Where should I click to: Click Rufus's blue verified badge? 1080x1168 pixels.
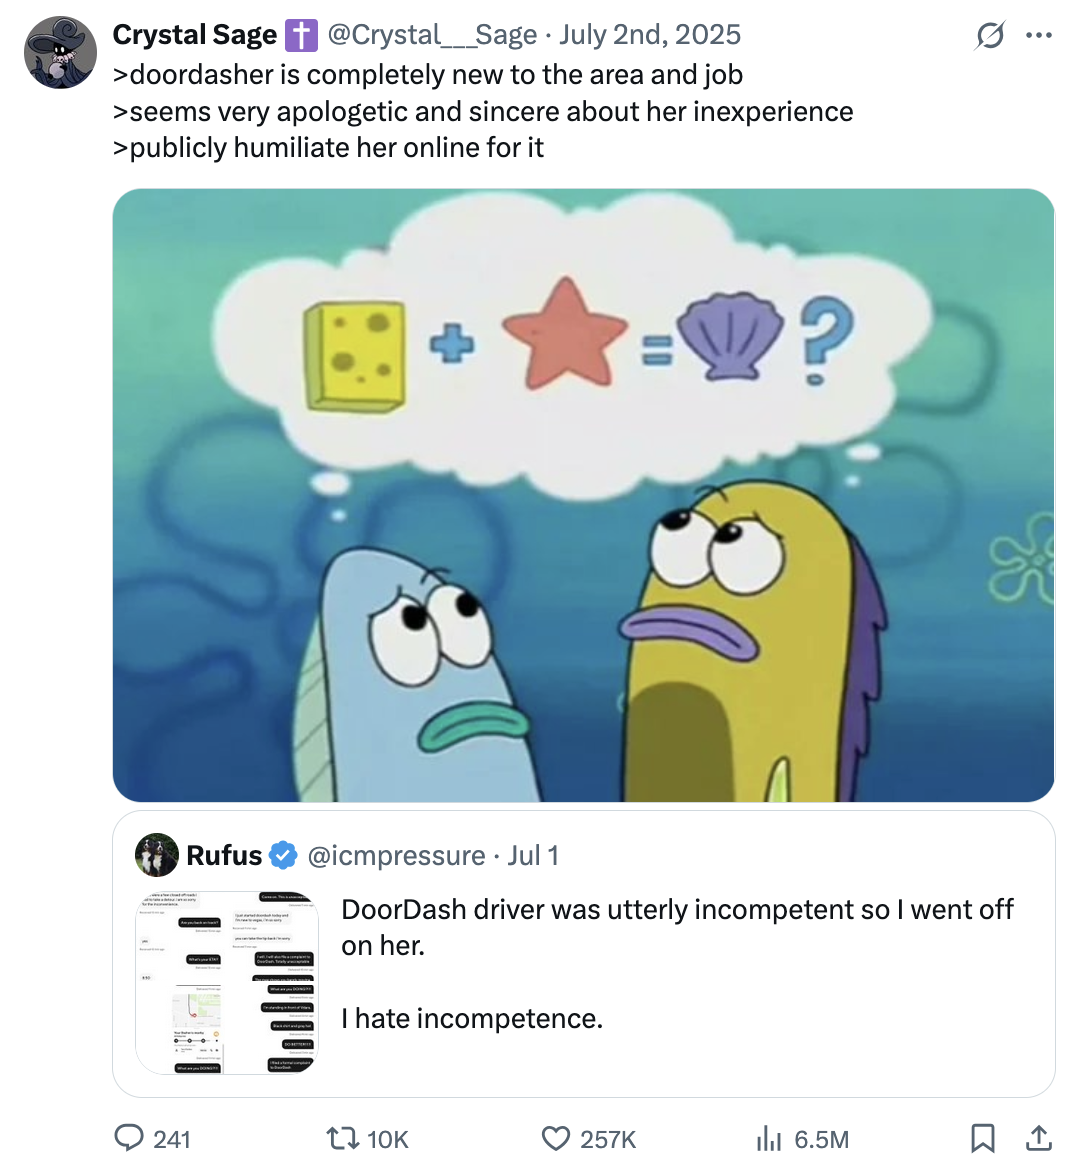pos(284,856)
